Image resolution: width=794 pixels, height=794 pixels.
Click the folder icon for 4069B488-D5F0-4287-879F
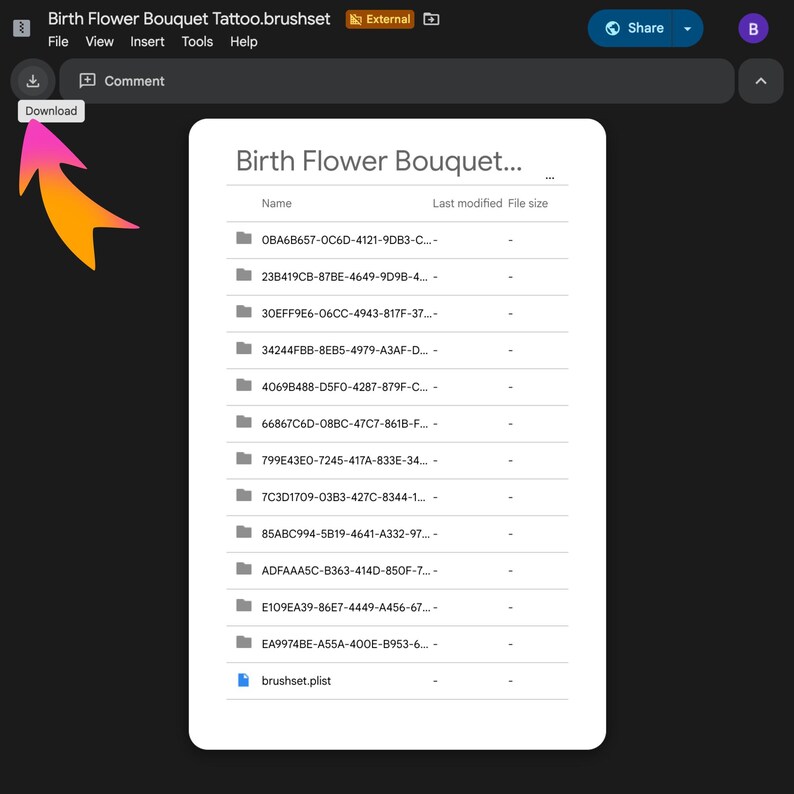tap(244, 385)
